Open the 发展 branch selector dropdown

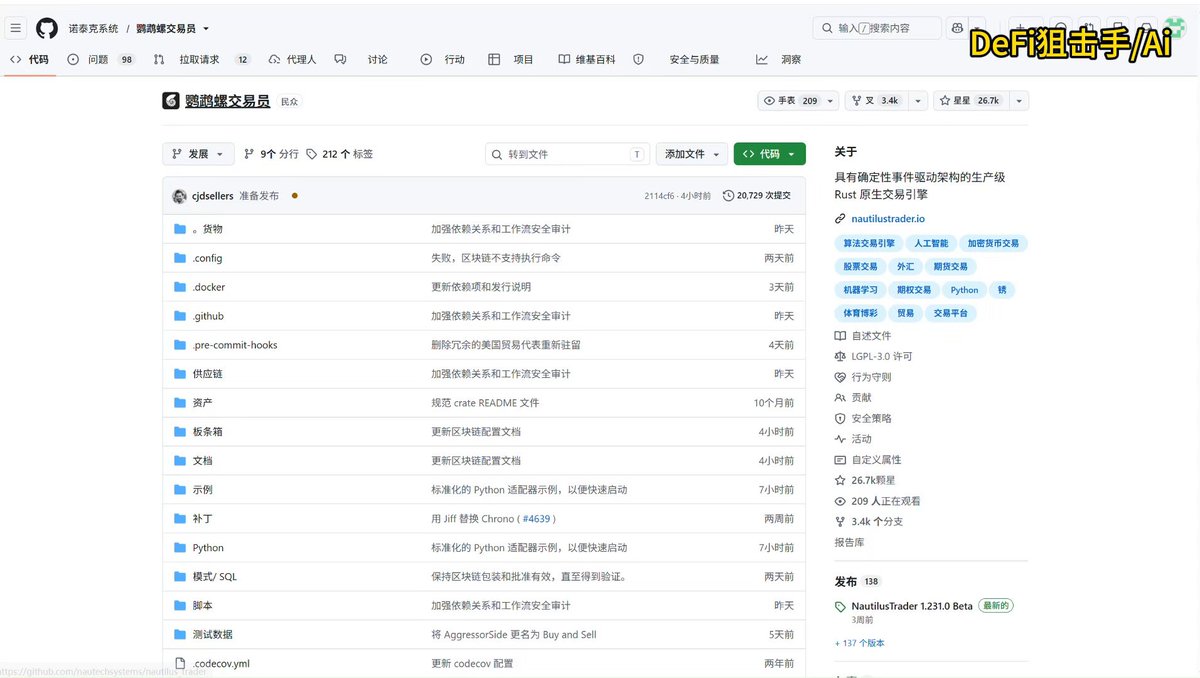pos(198,154)
